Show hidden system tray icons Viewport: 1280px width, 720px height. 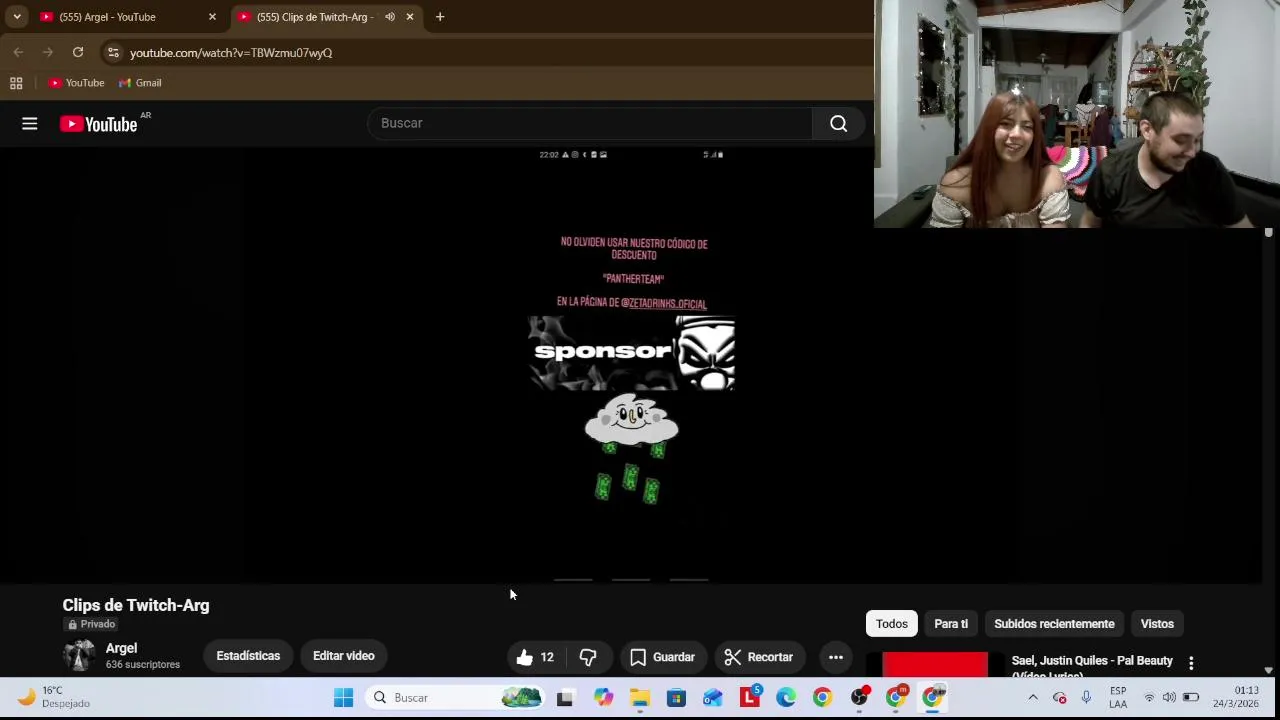pos(1033,698)
